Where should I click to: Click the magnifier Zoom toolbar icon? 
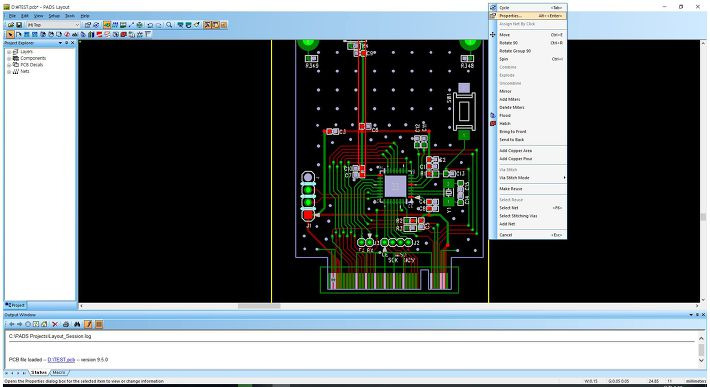coord(169,25)
